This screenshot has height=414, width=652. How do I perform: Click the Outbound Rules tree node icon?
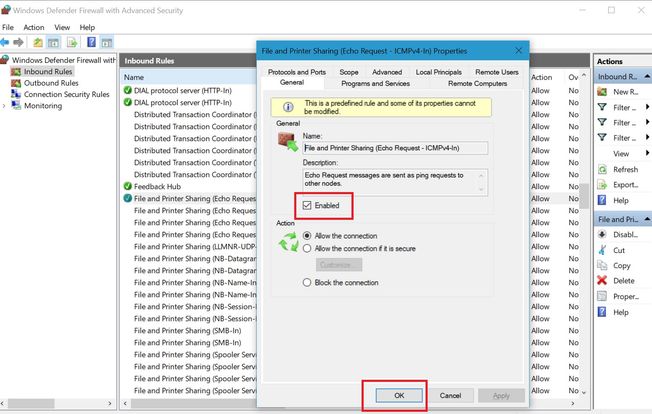pyautogui.click(x=16, y=83)
